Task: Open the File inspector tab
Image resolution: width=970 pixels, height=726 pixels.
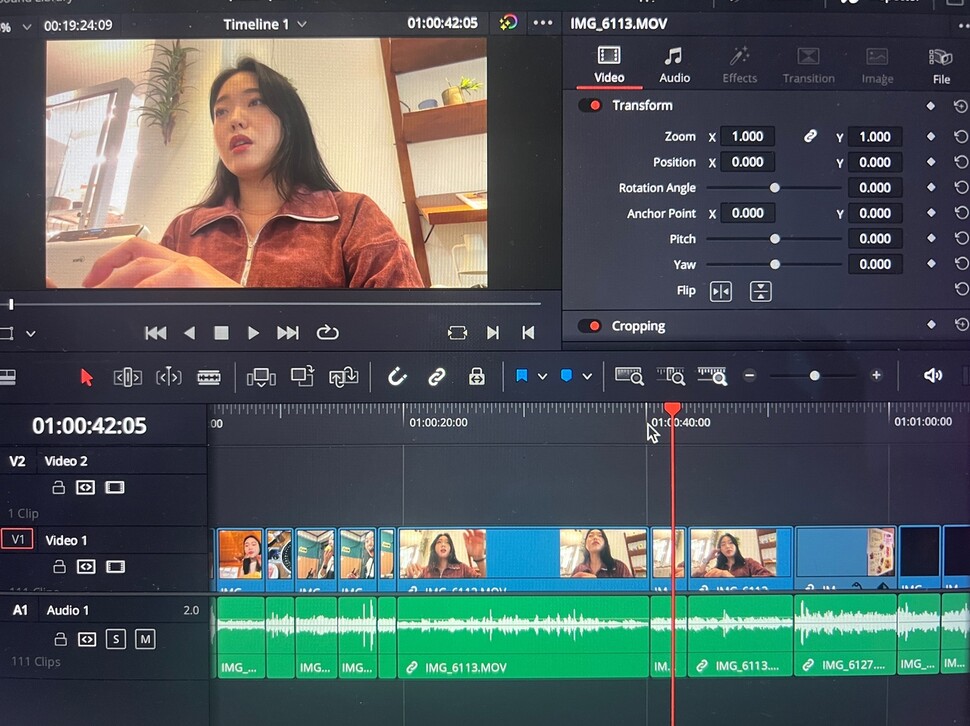Action: (x=940, y=64)
